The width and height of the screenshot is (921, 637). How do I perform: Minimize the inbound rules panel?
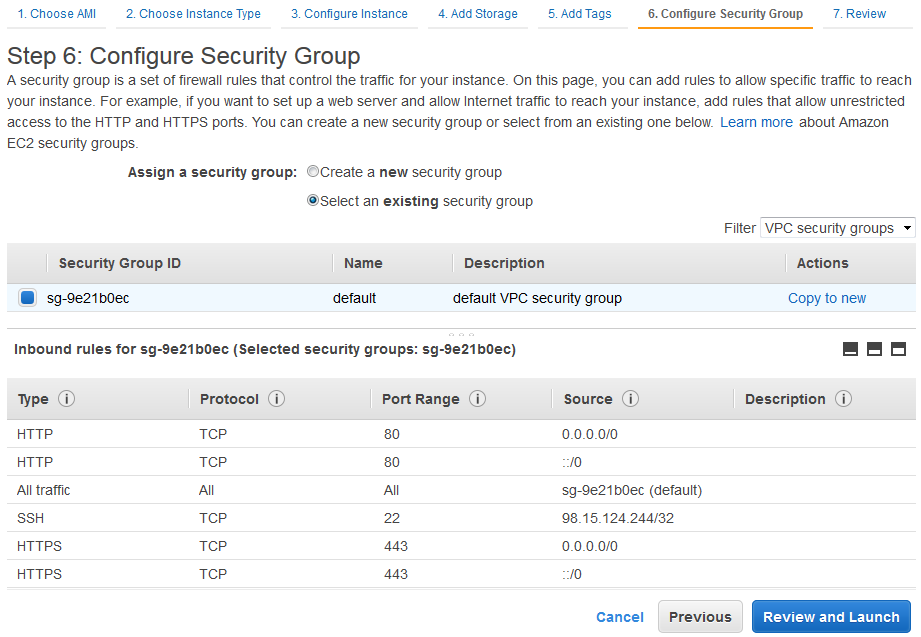(851, 349)
